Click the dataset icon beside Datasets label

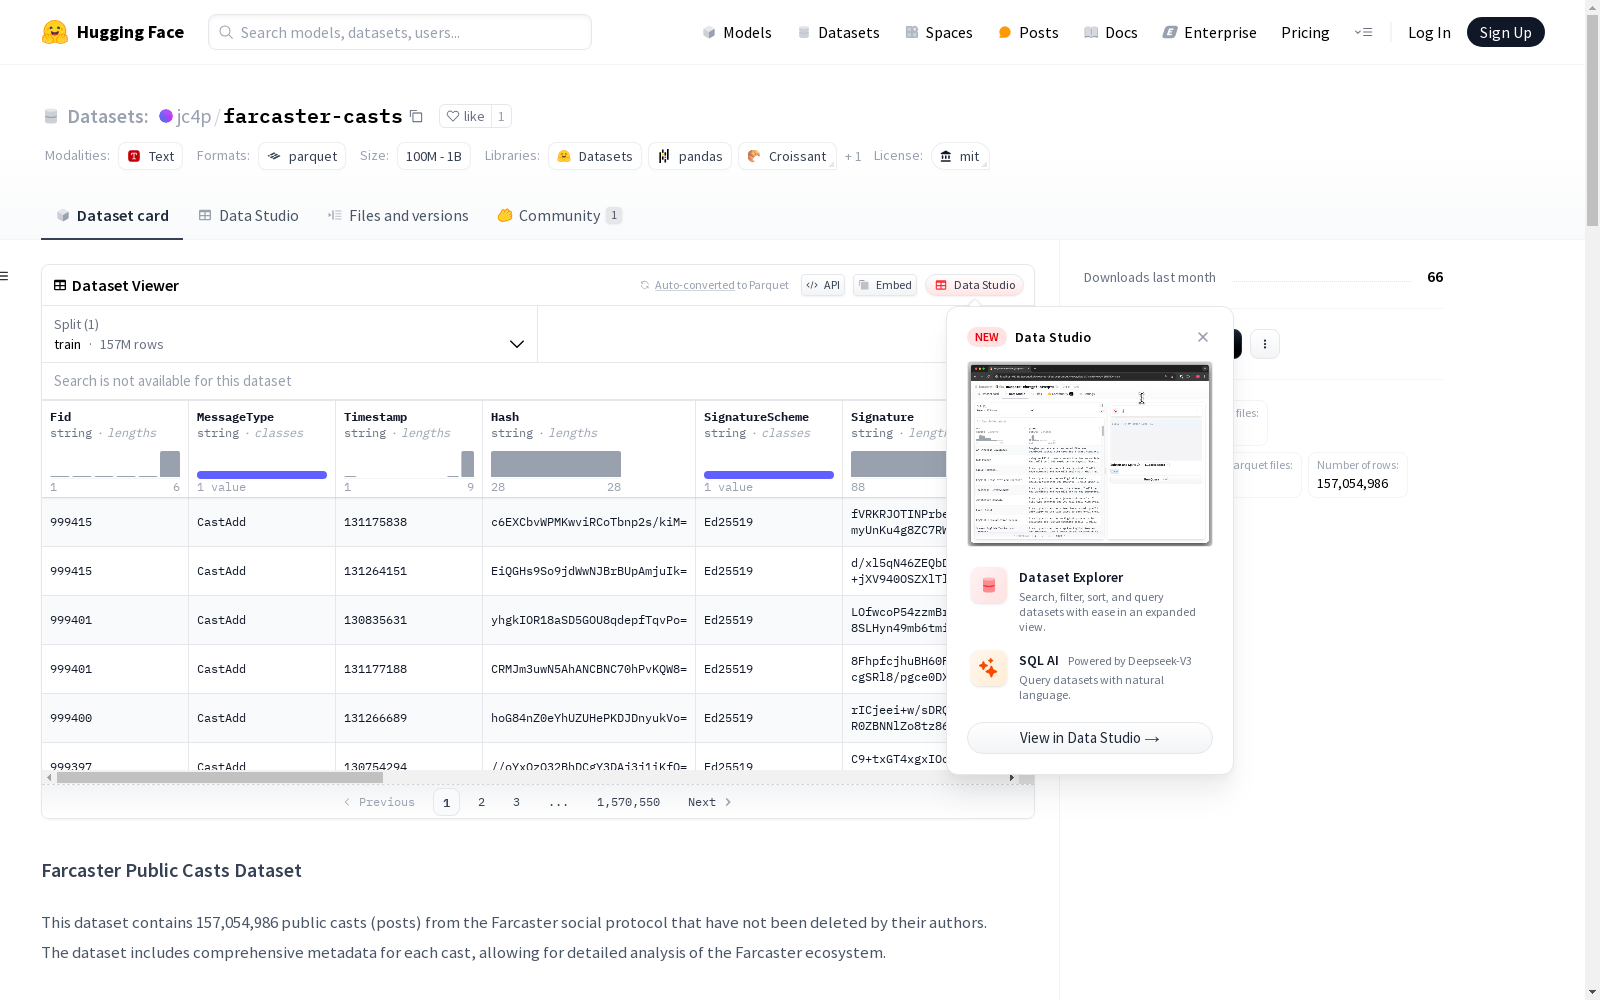(51, 117)
